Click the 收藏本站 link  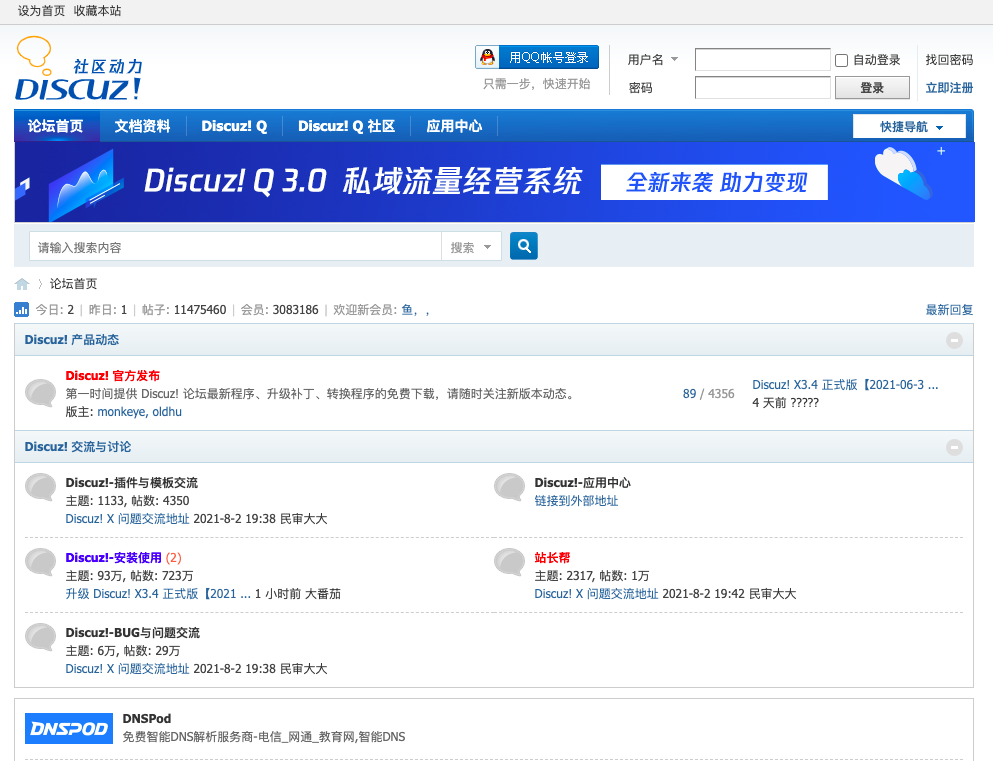pos(98,11)
